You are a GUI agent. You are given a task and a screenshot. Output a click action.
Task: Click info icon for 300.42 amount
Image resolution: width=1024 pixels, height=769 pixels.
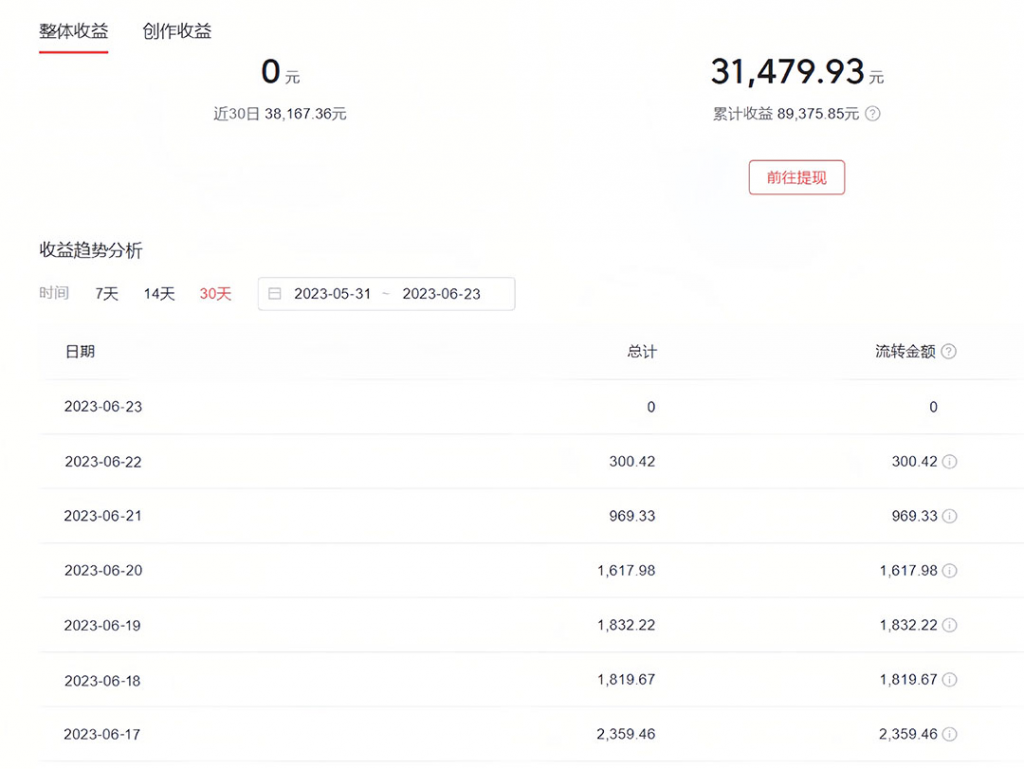coord(950,462)
